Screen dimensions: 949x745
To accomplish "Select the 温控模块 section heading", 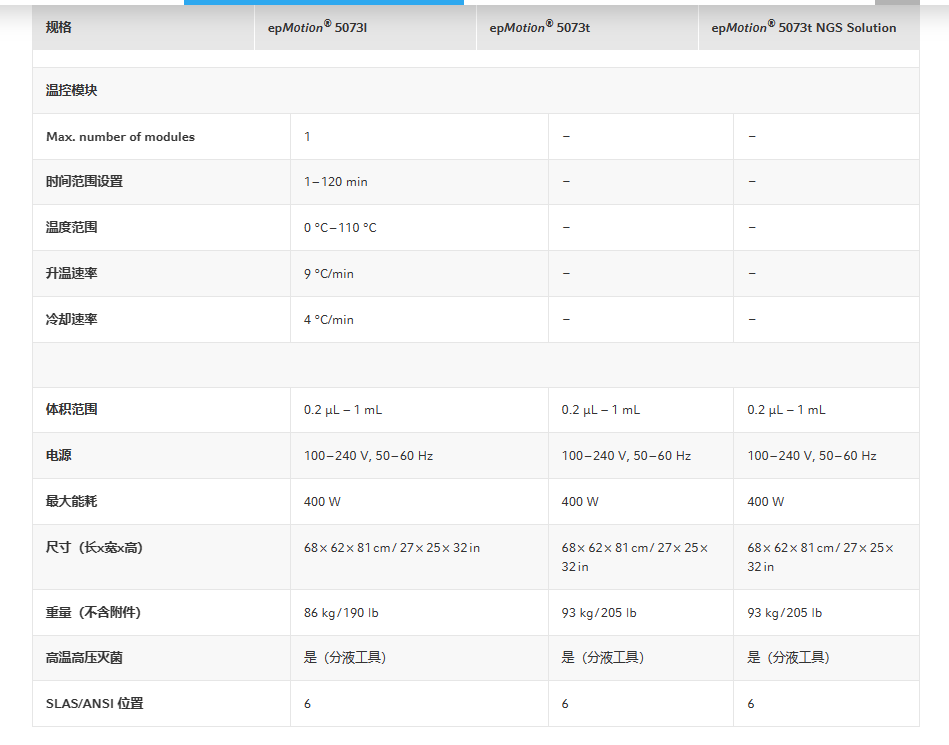I will coord(71,90).
